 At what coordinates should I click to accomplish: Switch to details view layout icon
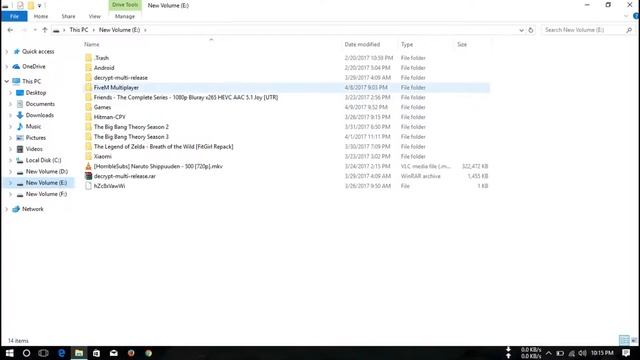(x=624, y=340)
